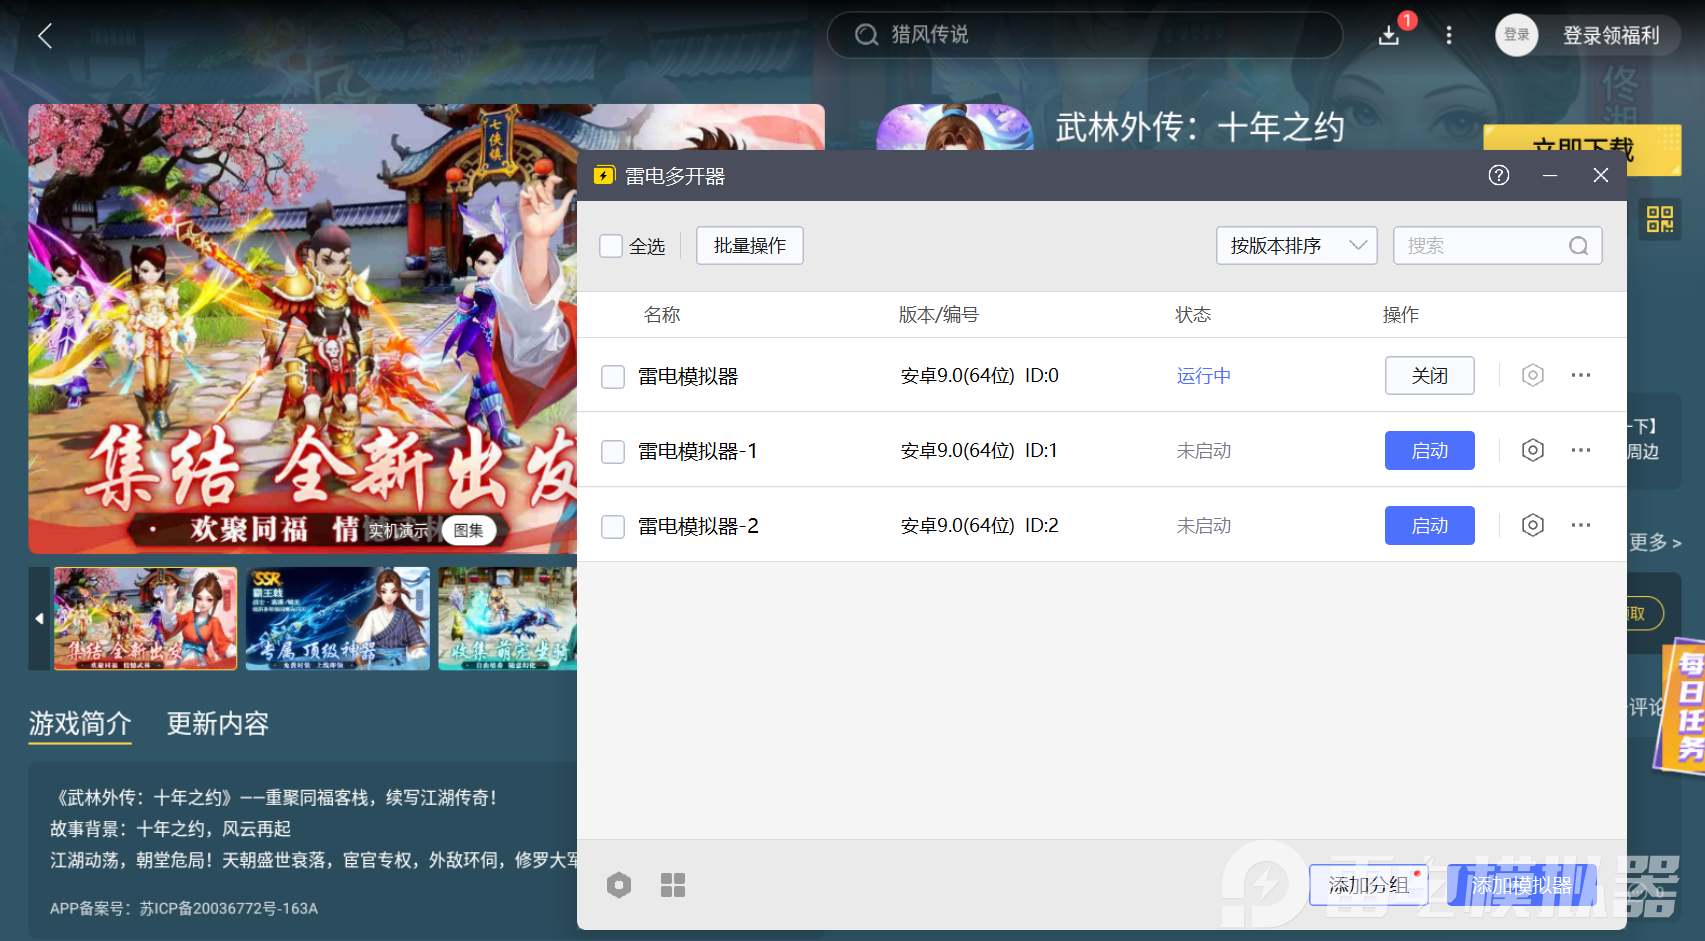
Task: Click the 未启动 status of 雷电模拟器-1
Action: [1204, 451]
